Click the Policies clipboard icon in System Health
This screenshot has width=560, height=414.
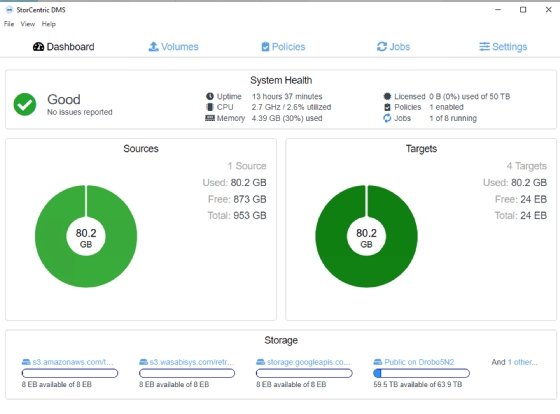click(x=387, y=107)
